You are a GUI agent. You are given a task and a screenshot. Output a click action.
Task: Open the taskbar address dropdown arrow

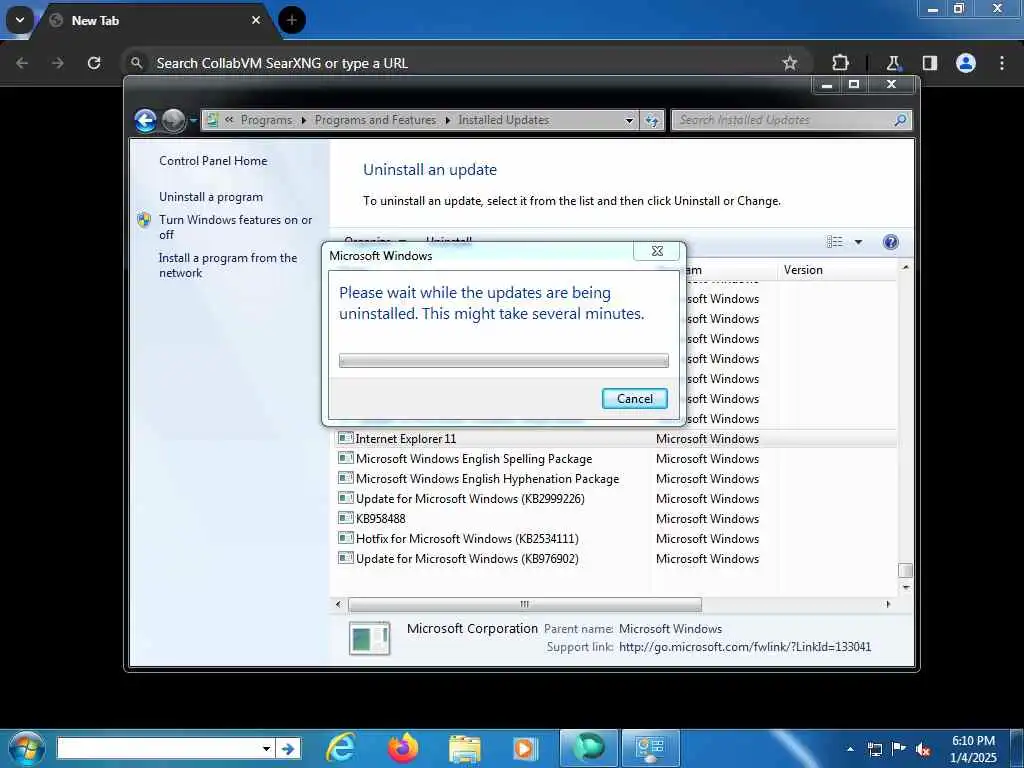click(266, 748)
